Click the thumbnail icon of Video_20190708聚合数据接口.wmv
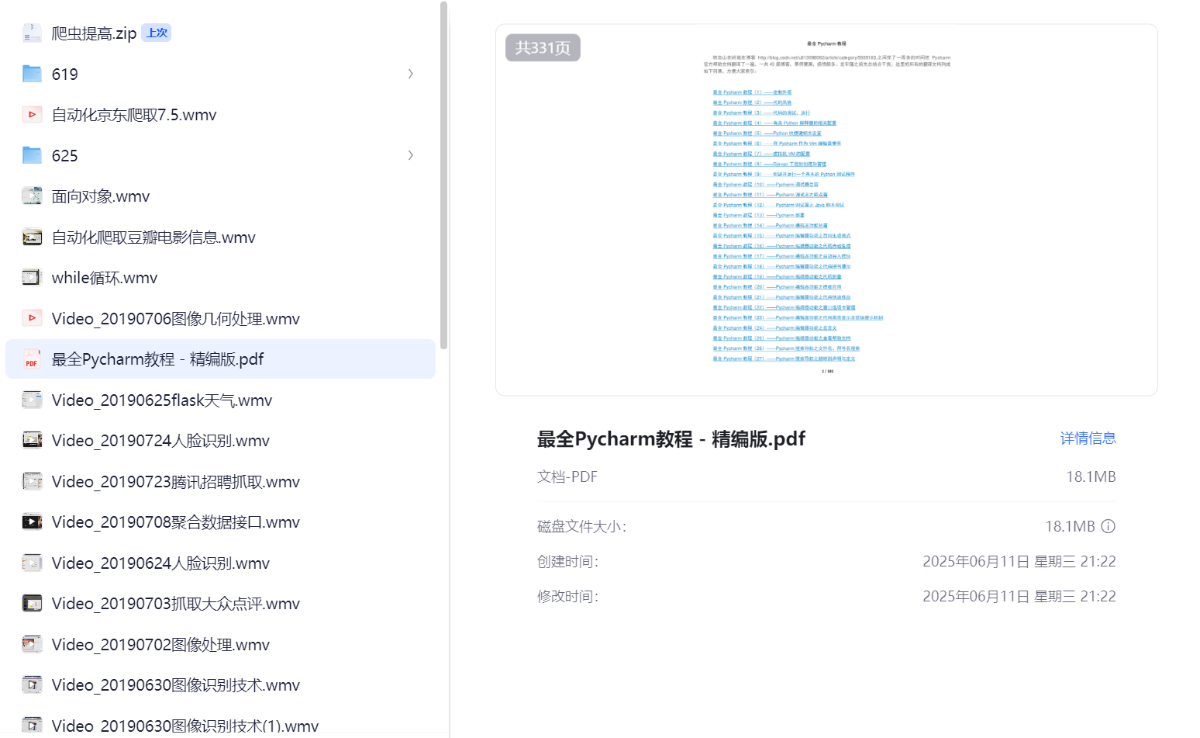Viewport: 1200px width, 738px height. tap(32, 522)
